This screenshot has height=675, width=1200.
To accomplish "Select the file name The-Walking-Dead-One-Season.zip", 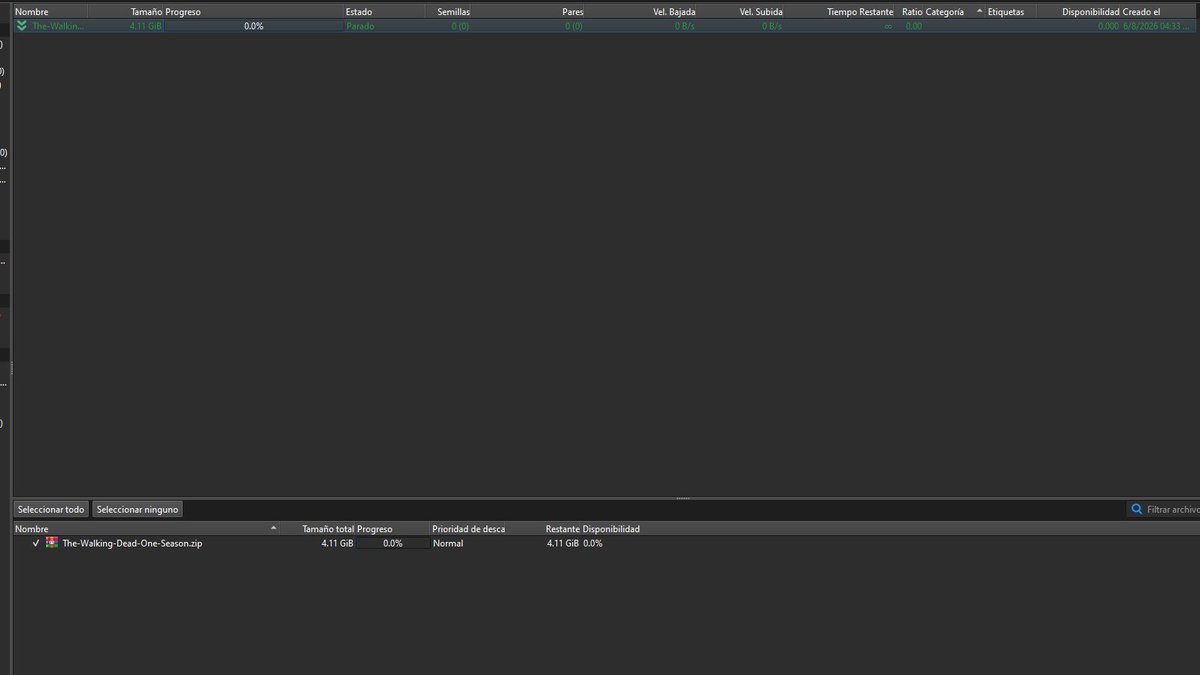I will pos(132,543).
